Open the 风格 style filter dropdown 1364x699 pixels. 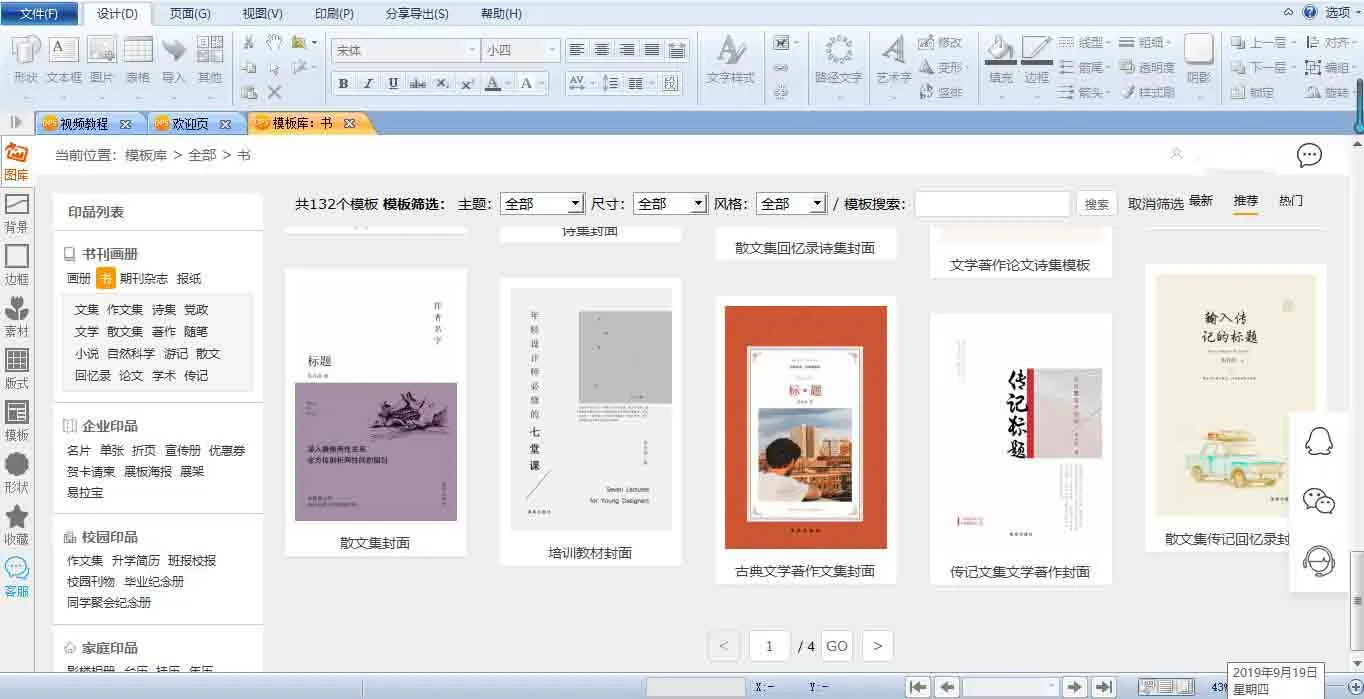[790, 204]
